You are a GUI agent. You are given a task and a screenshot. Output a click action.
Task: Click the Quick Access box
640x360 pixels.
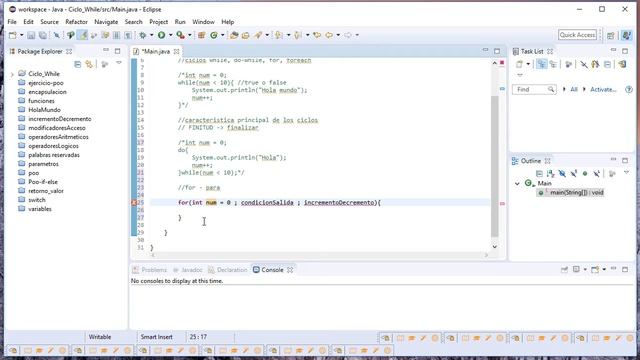(577, 35)
